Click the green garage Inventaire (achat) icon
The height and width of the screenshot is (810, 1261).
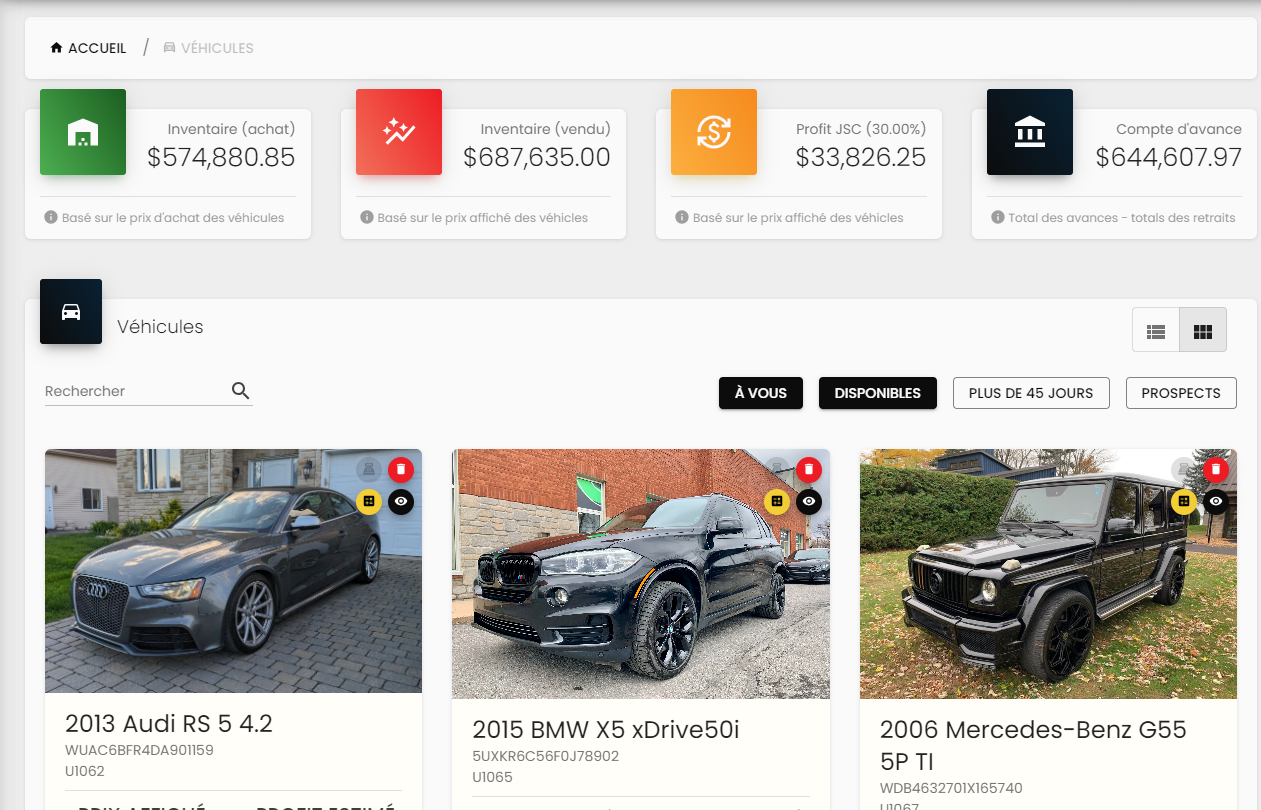point(83,132)
